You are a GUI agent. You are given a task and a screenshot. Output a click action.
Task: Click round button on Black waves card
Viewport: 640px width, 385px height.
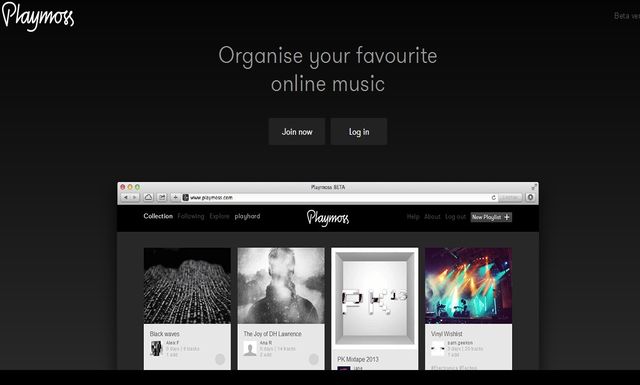(x=220, y=359)
